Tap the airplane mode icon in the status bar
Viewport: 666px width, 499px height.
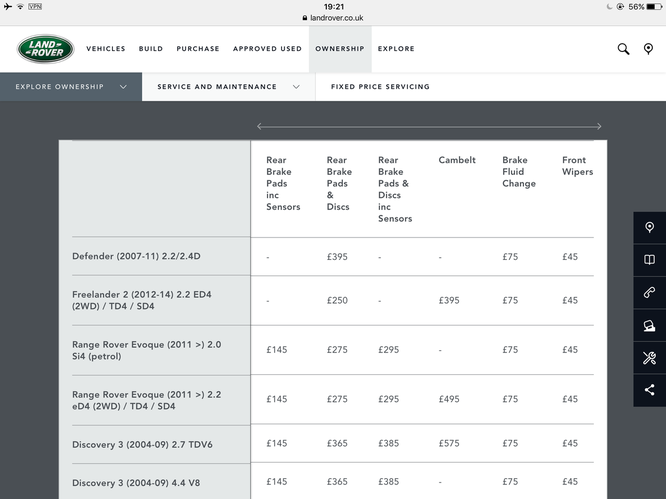point(8,6)
